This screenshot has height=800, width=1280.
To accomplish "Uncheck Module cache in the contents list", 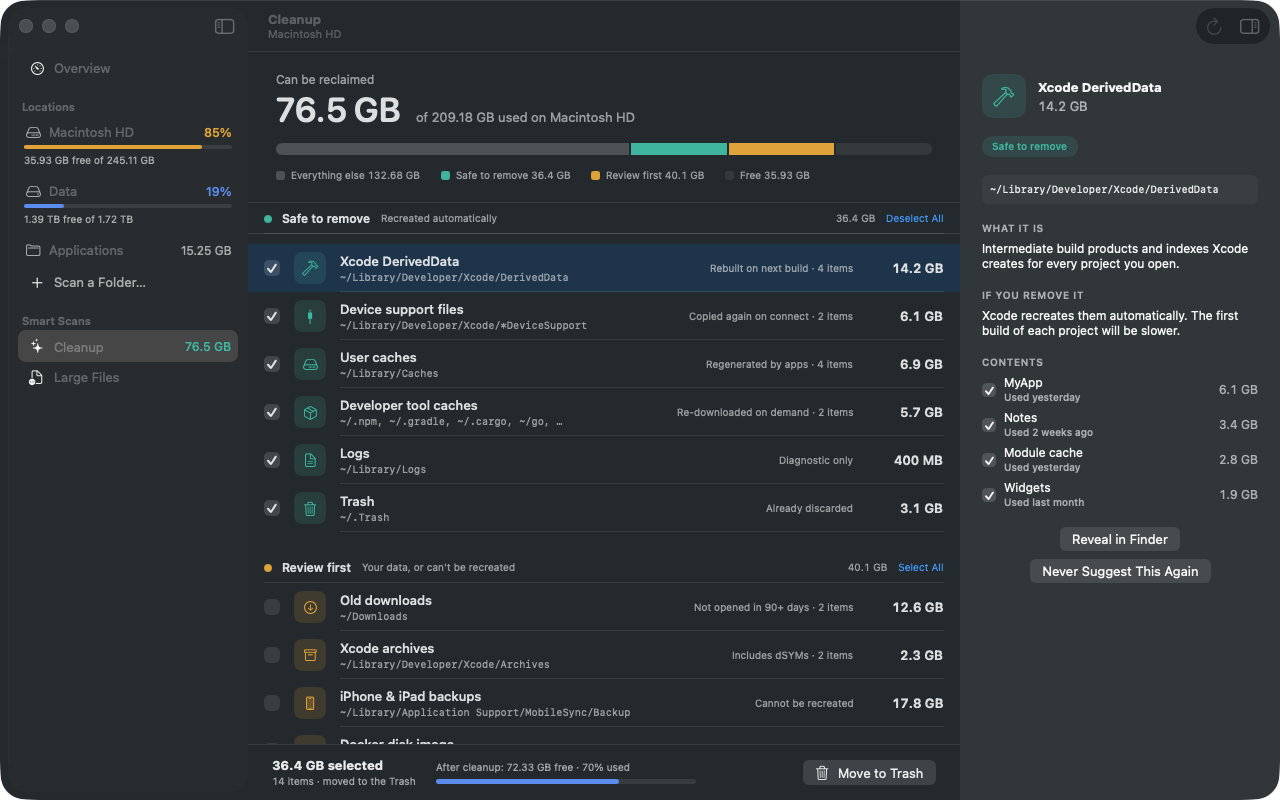I will pos(989,460).
